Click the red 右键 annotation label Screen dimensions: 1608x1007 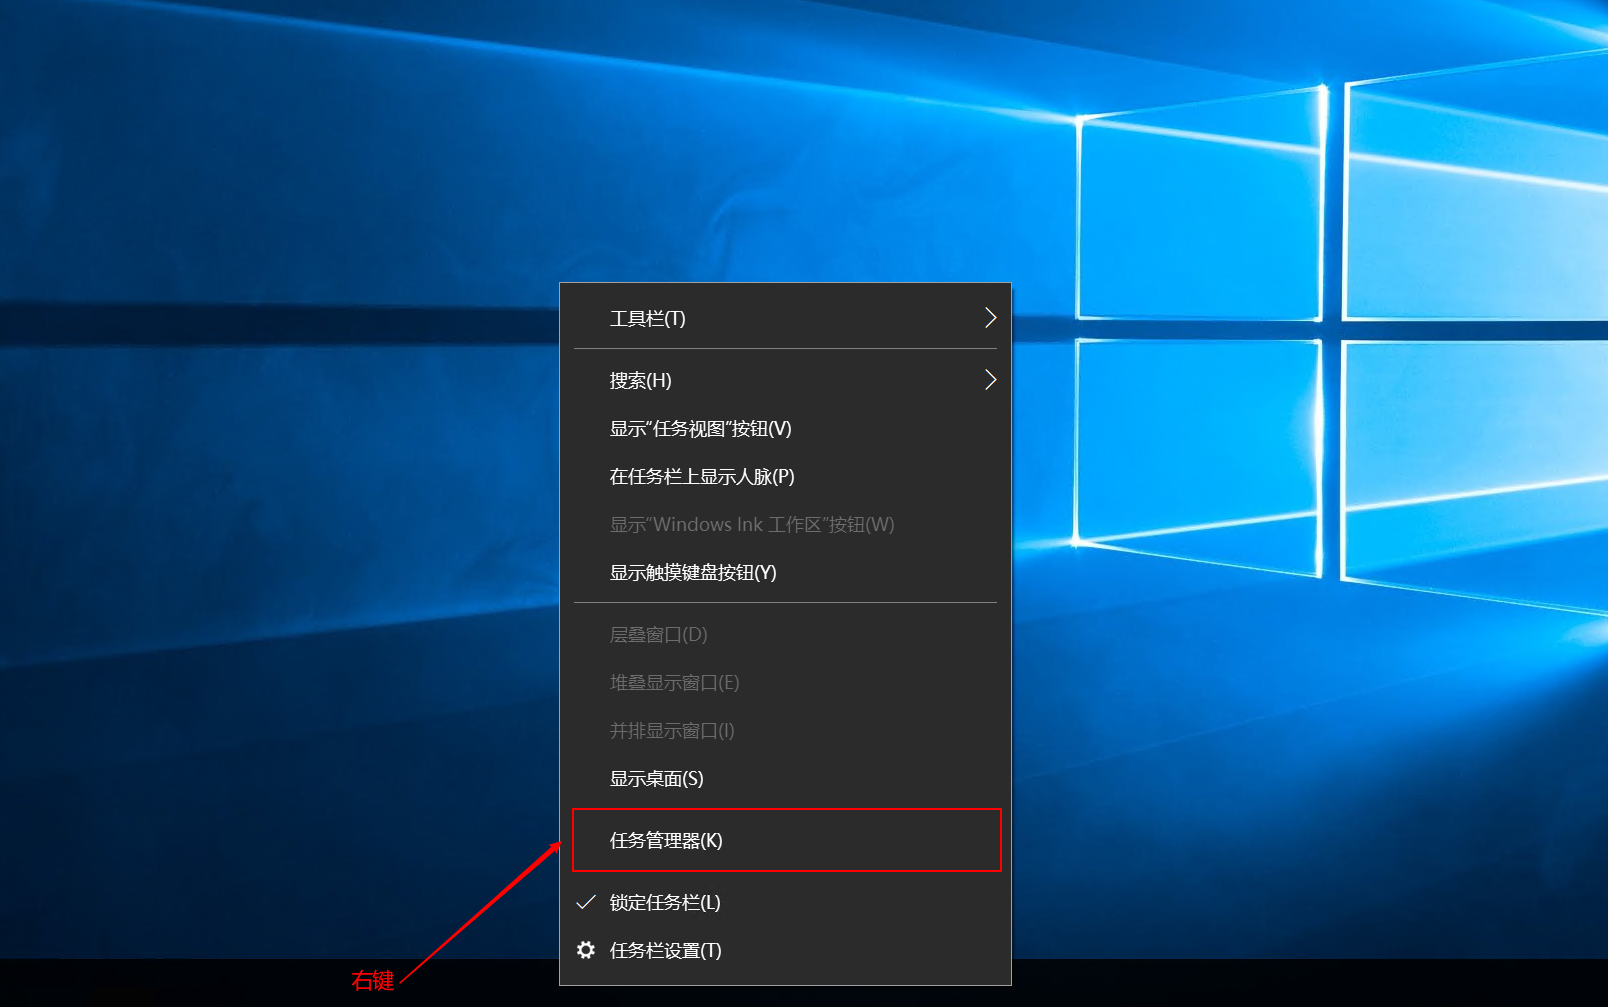373,981
